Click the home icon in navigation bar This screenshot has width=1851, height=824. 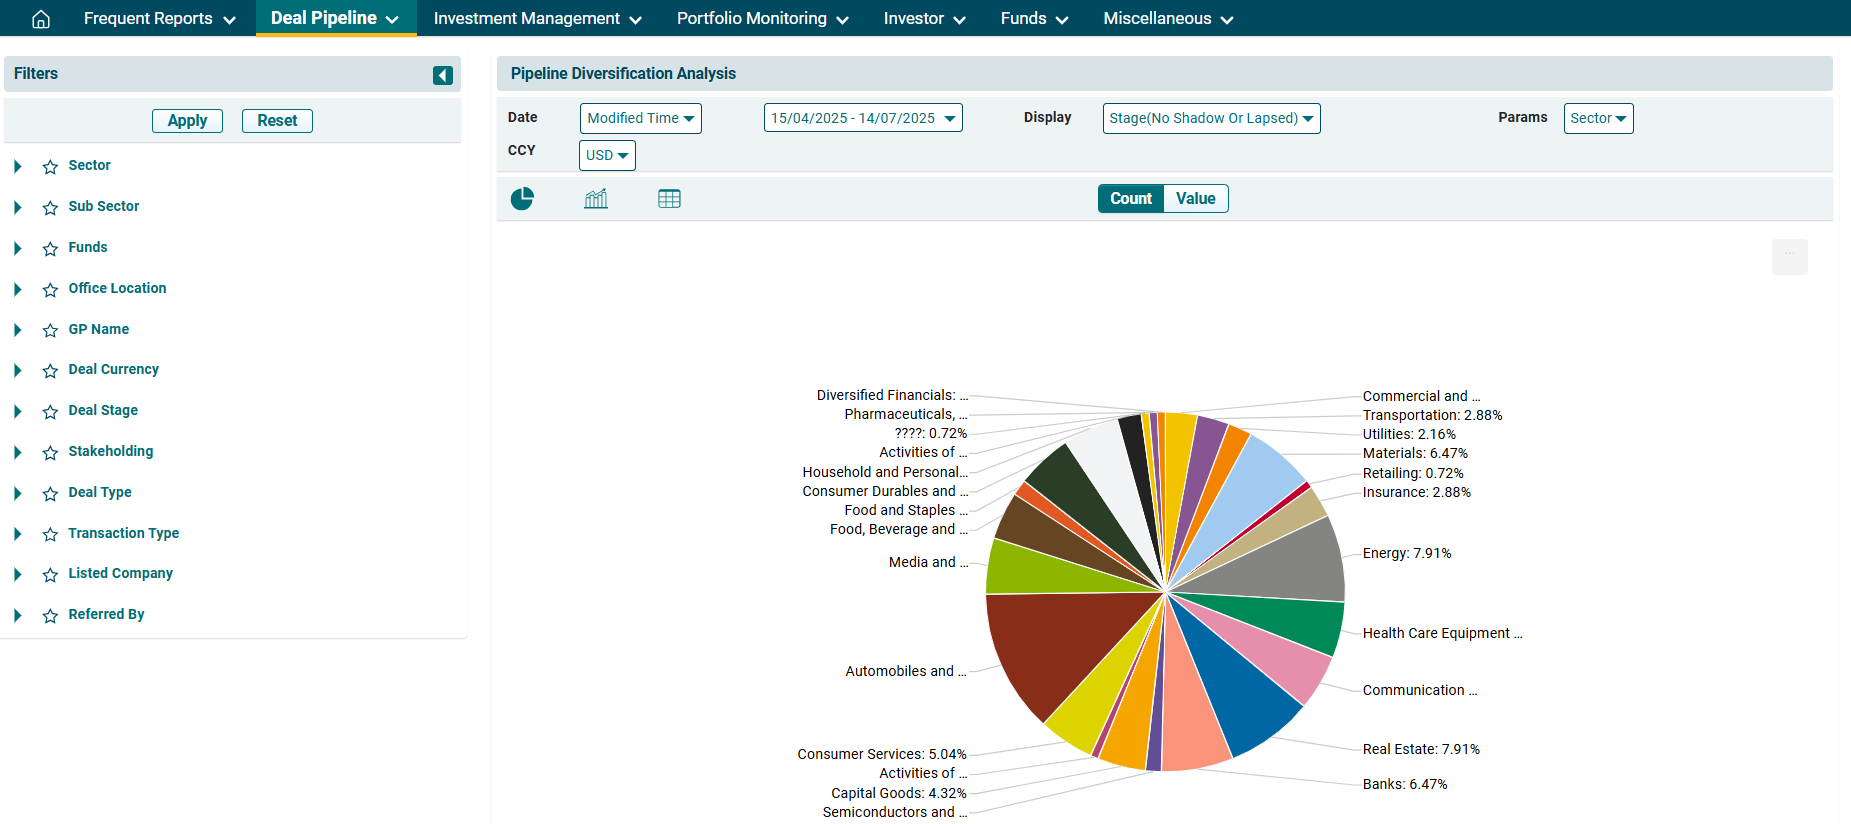(41, 19)
